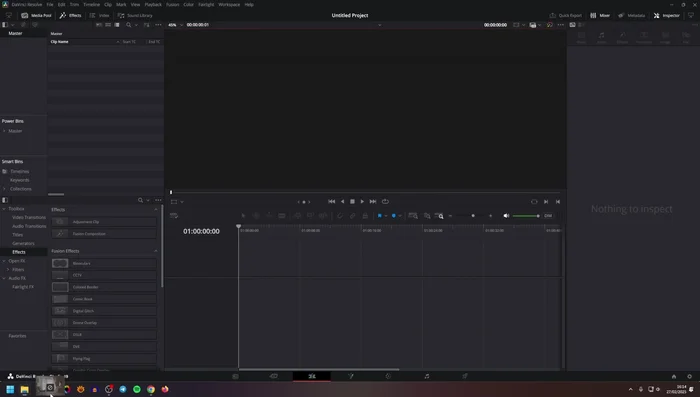Click the effects library search icon
Image resolution: width=700 pixels, height=397 pixels.
tap(140, 200)
